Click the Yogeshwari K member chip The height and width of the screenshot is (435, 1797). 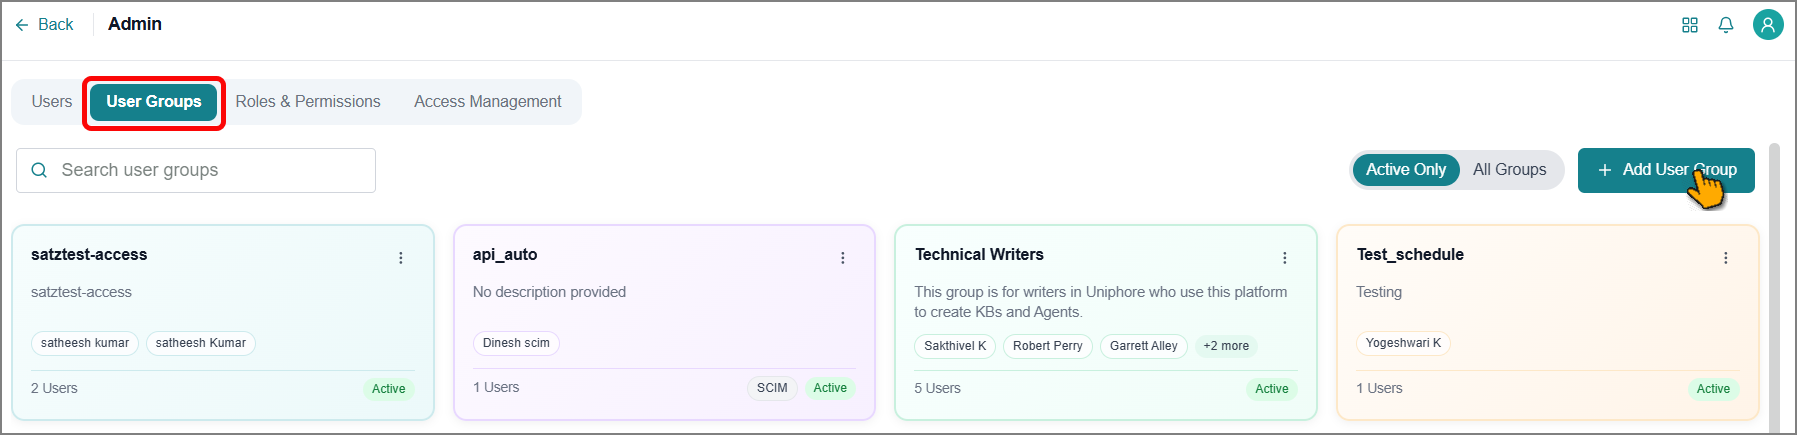click(1404, 343)
